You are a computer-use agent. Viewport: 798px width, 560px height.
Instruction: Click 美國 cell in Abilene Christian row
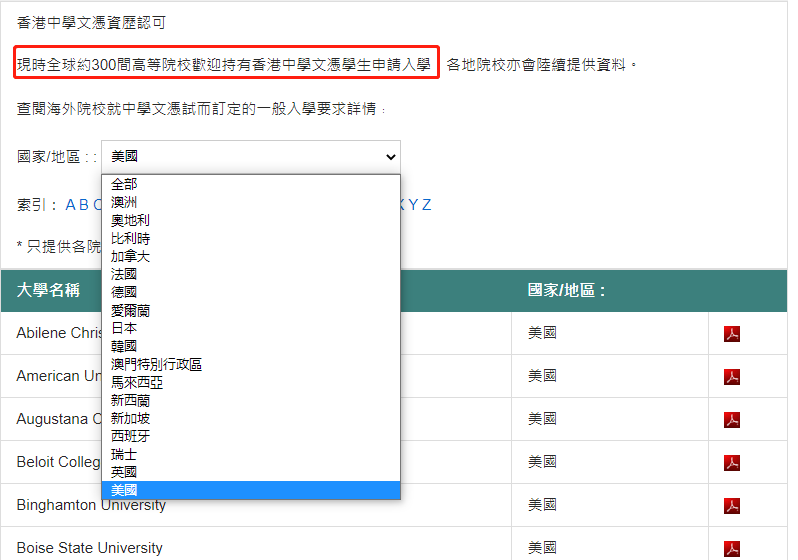(542, 333)
